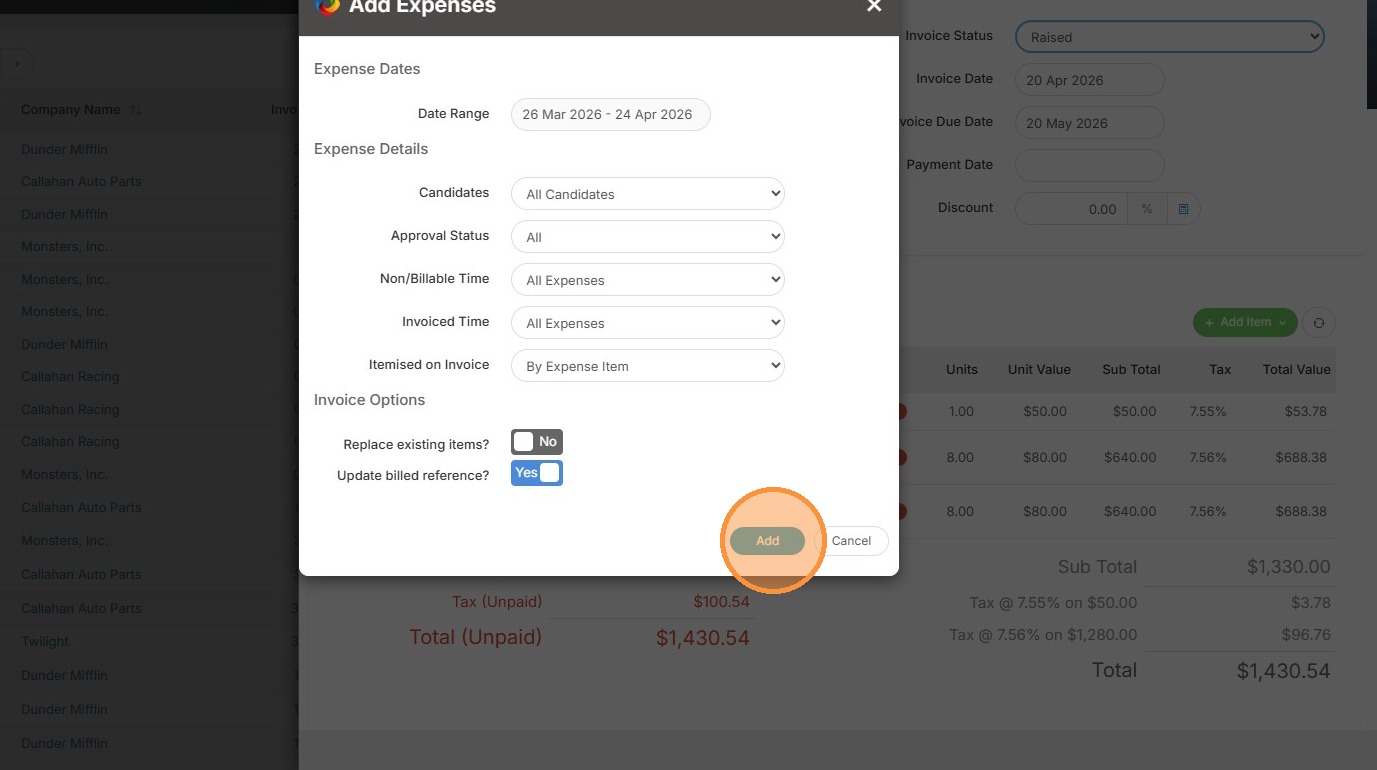Click the Cancel button

(851, 540)
